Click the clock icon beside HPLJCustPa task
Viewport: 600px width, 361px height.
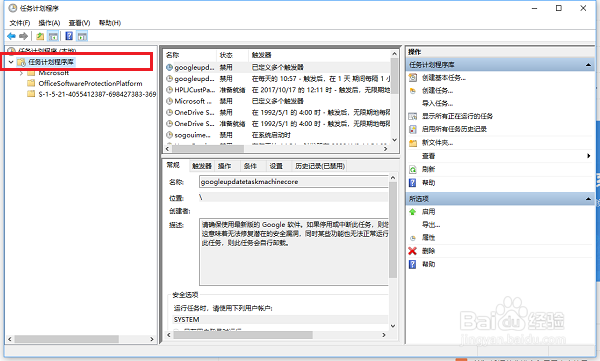pos(170,90)
